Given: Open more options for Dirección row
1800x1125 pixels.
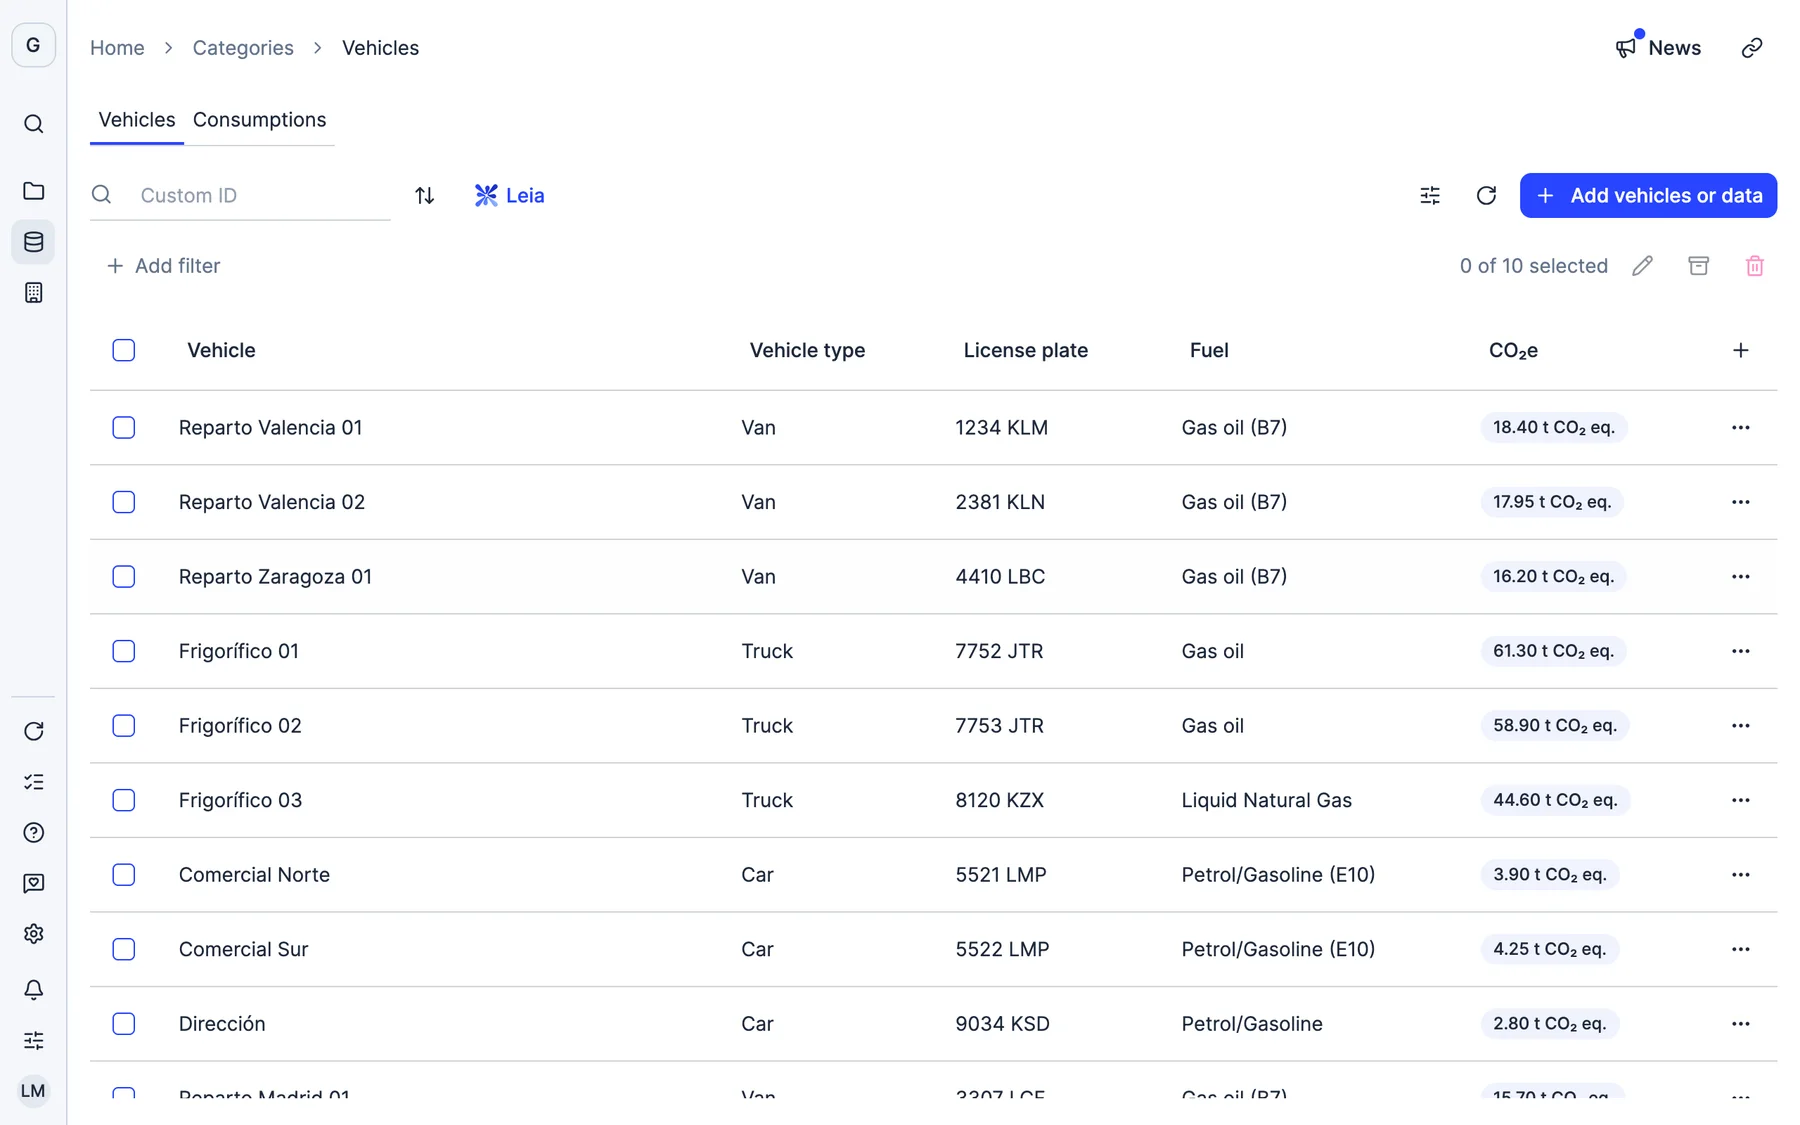Looking at the screenshot, I should point(1740,1024).
